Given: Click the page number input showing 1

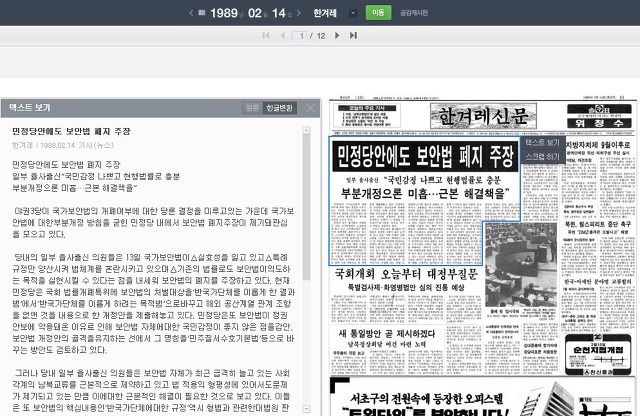Looking at the screenshot, I should [300, 36].
